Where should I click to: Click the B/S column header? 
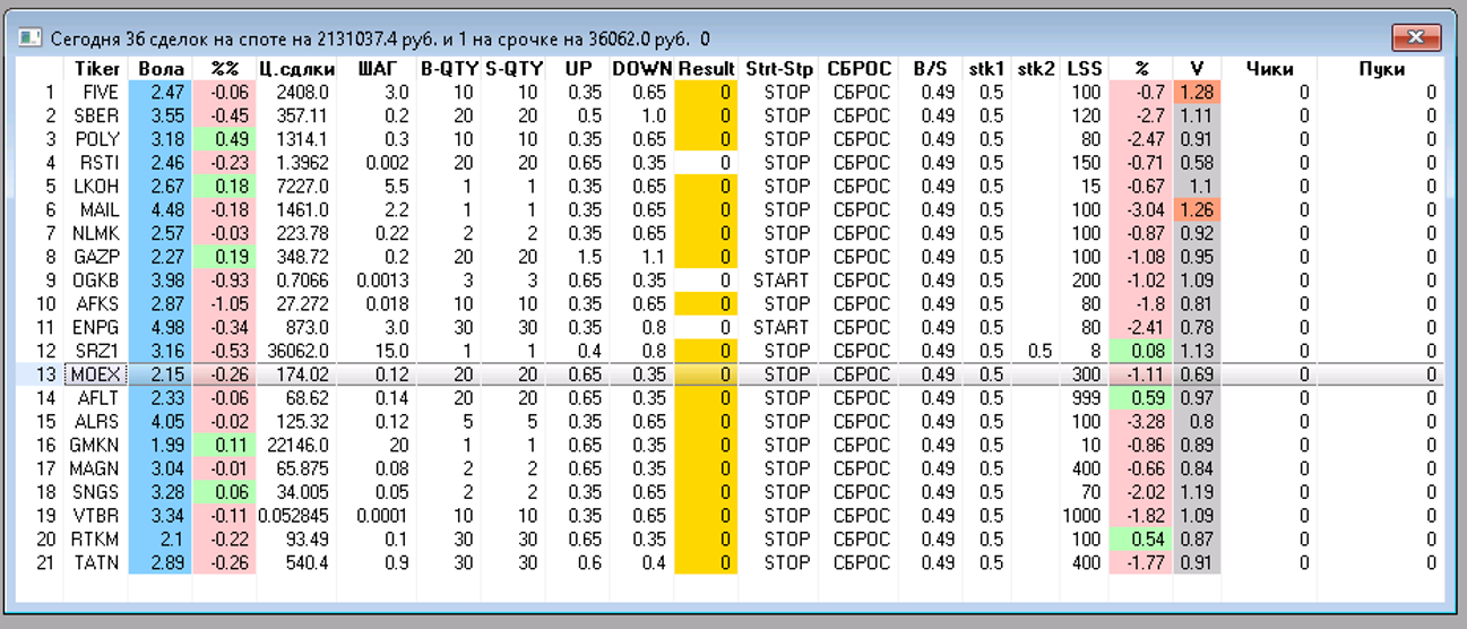929,69
